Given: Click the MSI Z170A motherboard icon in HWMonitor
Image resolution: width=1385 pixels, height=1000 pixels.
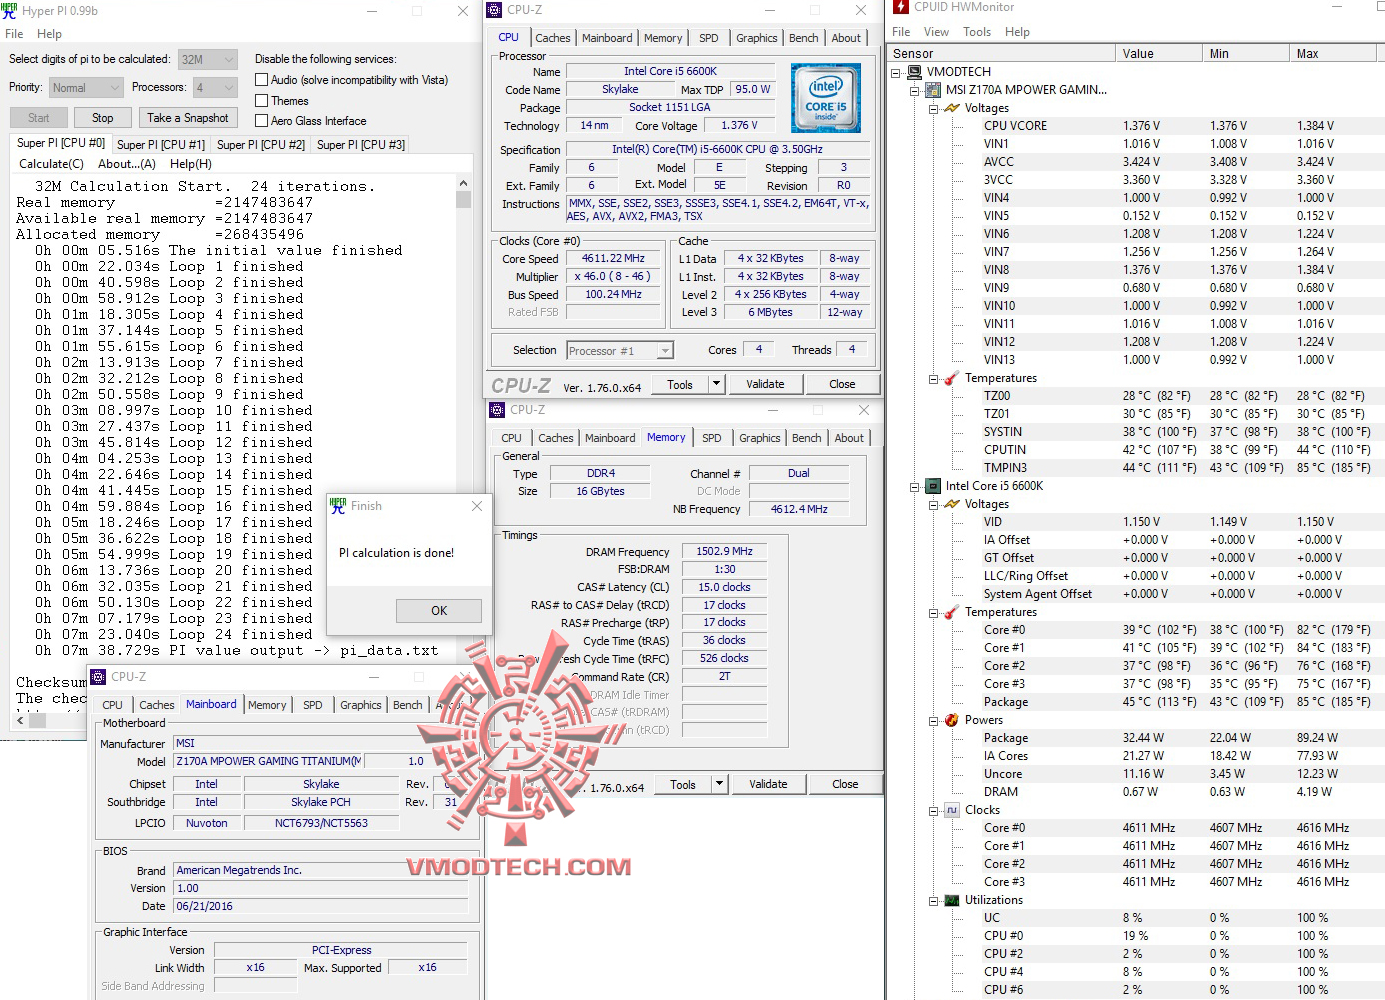Looking at the screenshot, I should 932,89.
